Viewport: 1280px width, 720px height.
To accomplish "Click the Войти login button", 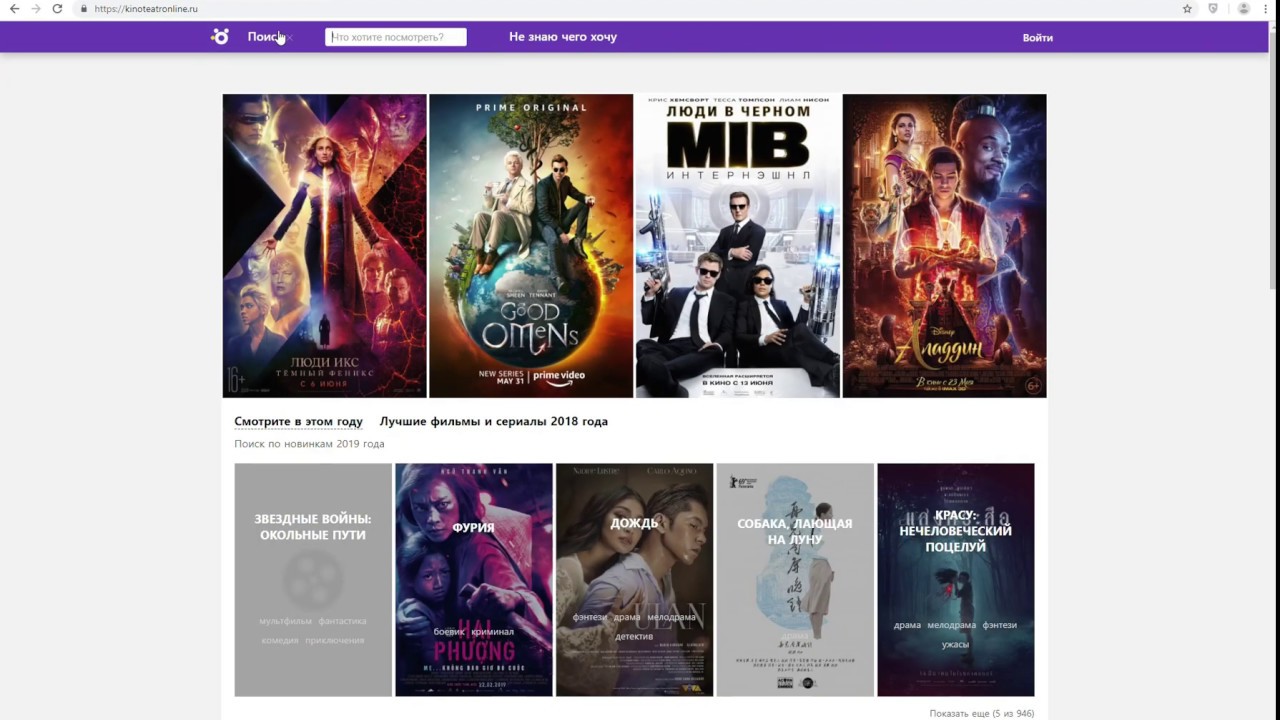I will tap(1037, 38).
